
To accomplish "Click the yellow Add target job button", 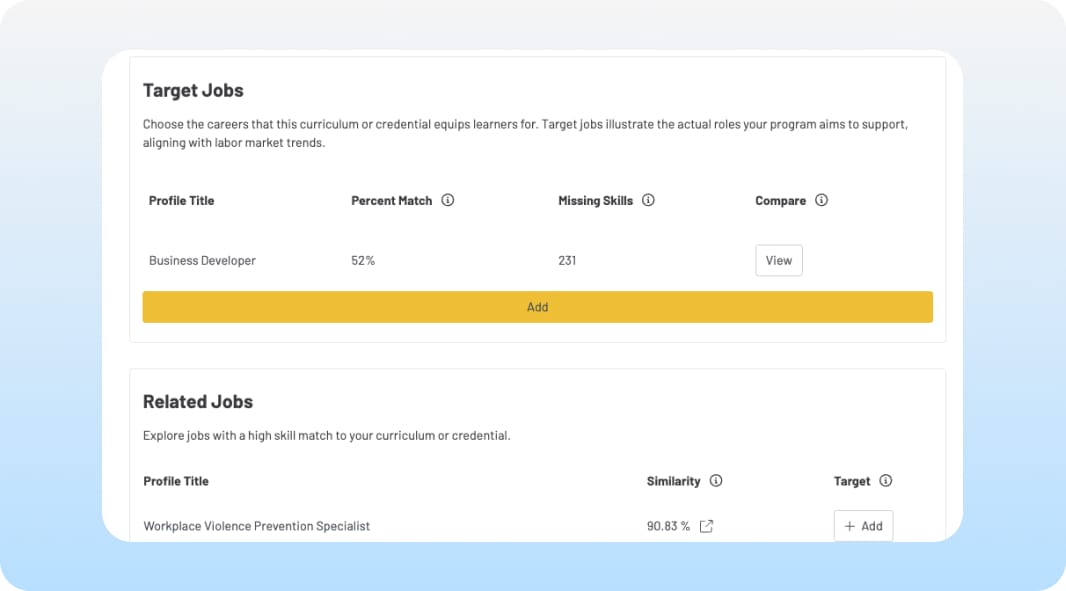I will point(537,307).
